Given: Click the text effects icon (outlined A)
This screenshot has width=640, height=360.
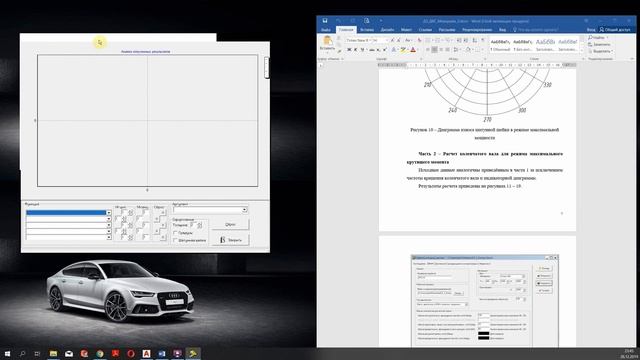Looking at the screenshot, I should coord(393,50).
